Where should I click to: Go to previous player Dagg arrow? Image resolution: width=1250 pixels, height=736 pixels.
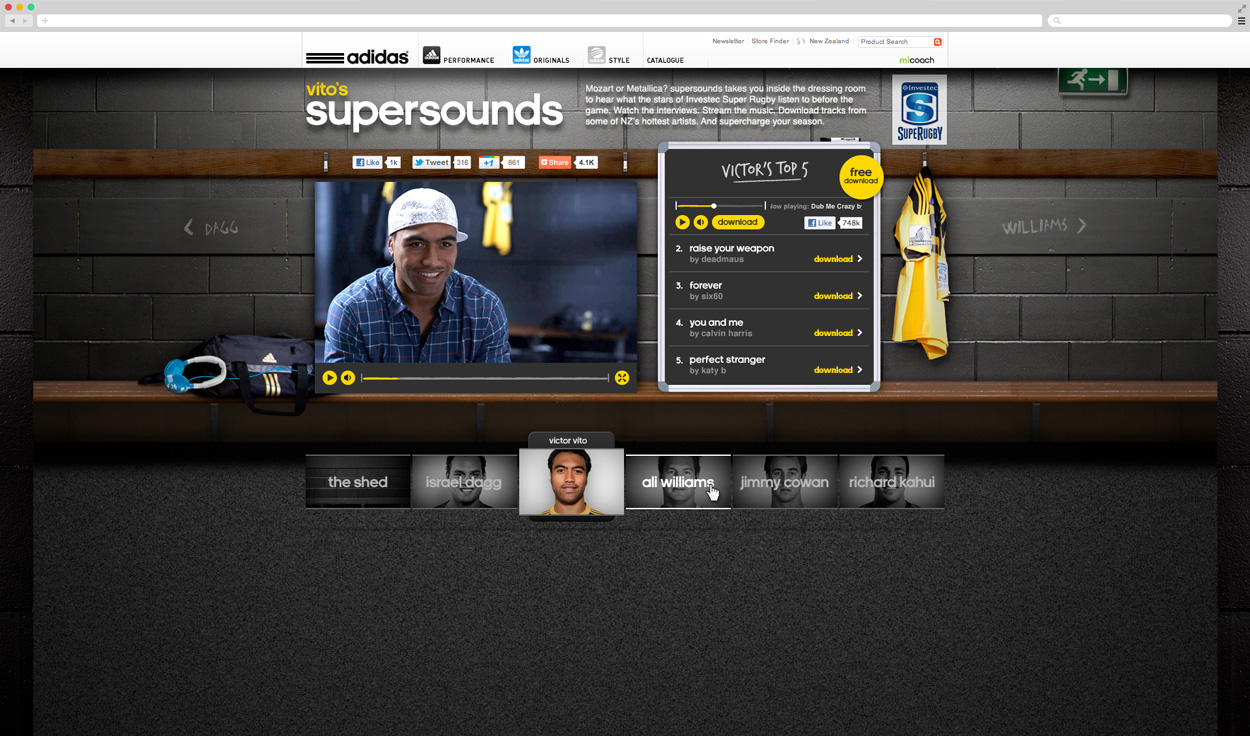[x=188, y=228]
